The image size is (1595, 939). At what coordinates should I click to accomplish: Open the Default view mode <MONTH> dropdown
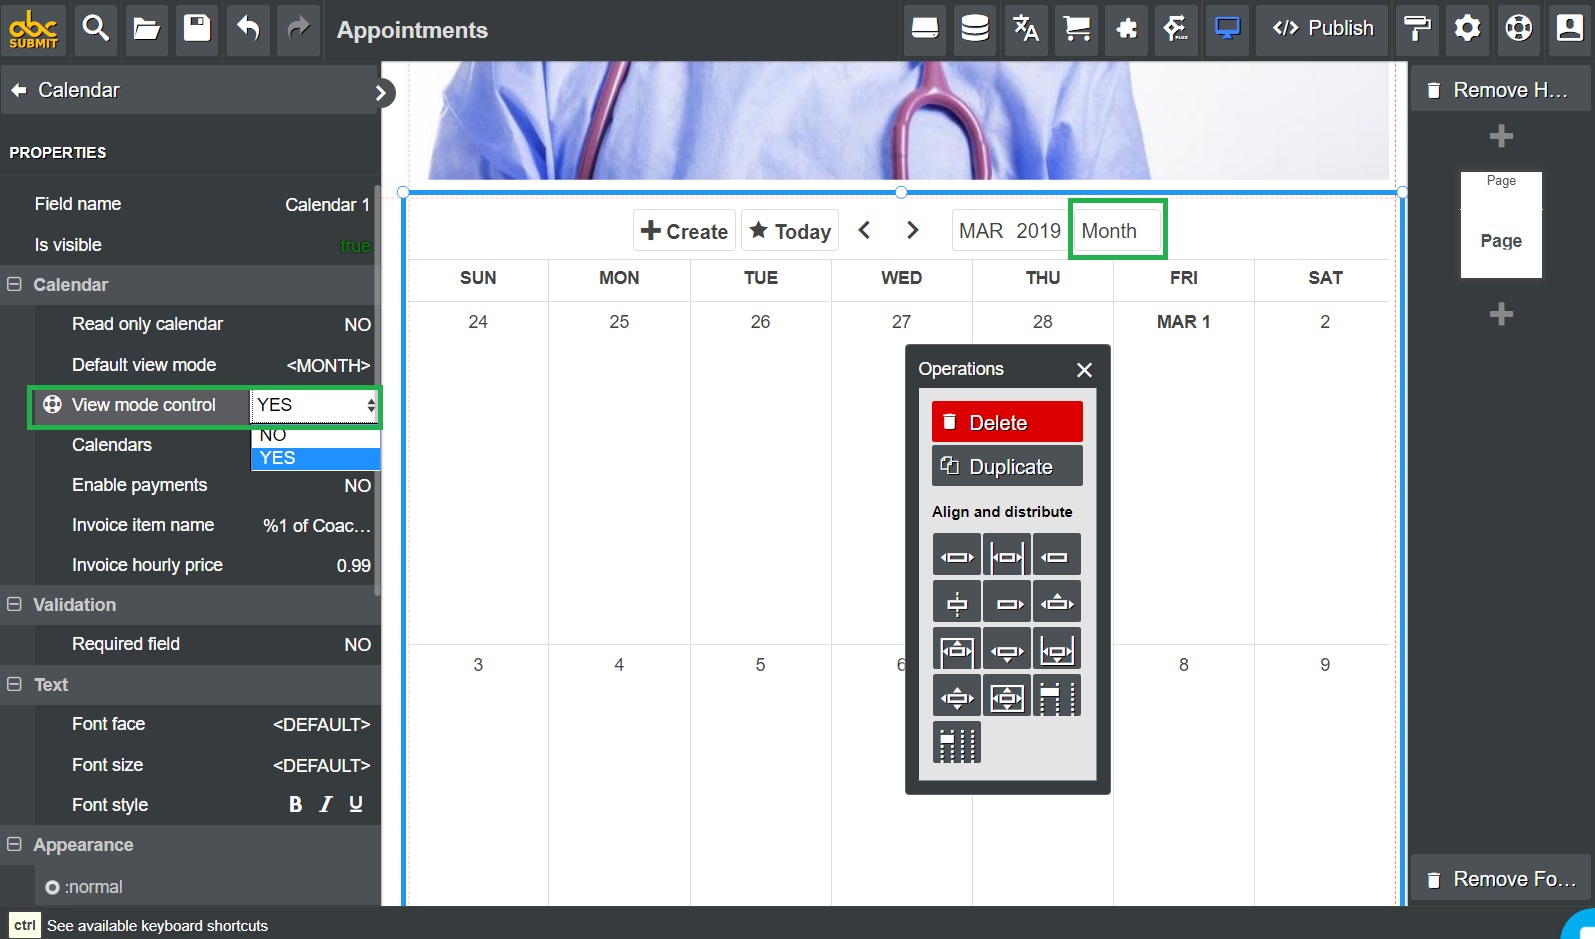coord(328,366)
